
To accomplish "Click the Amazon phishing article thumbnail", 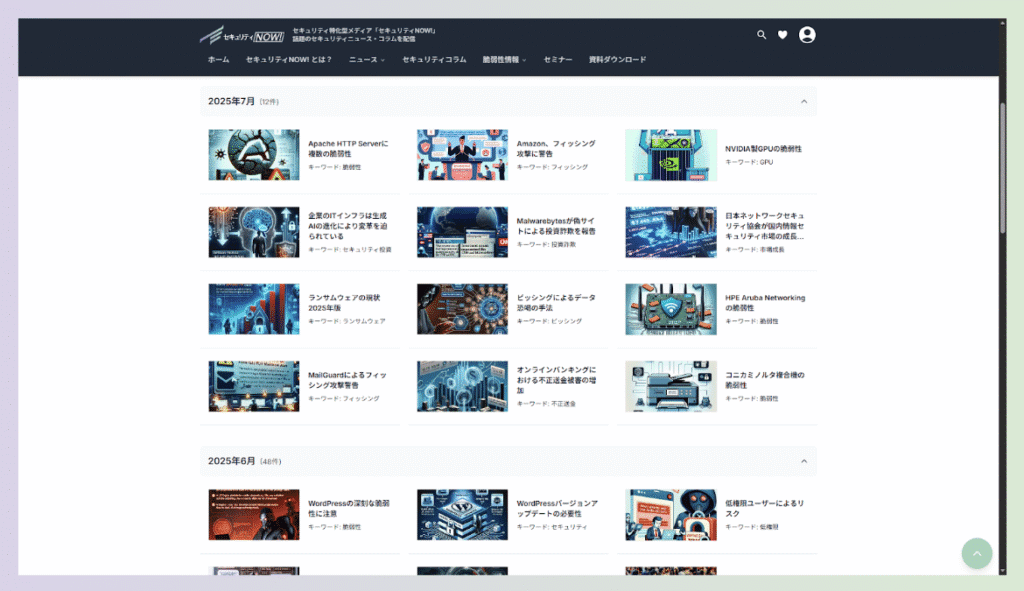I will click(x=461, y=155).
